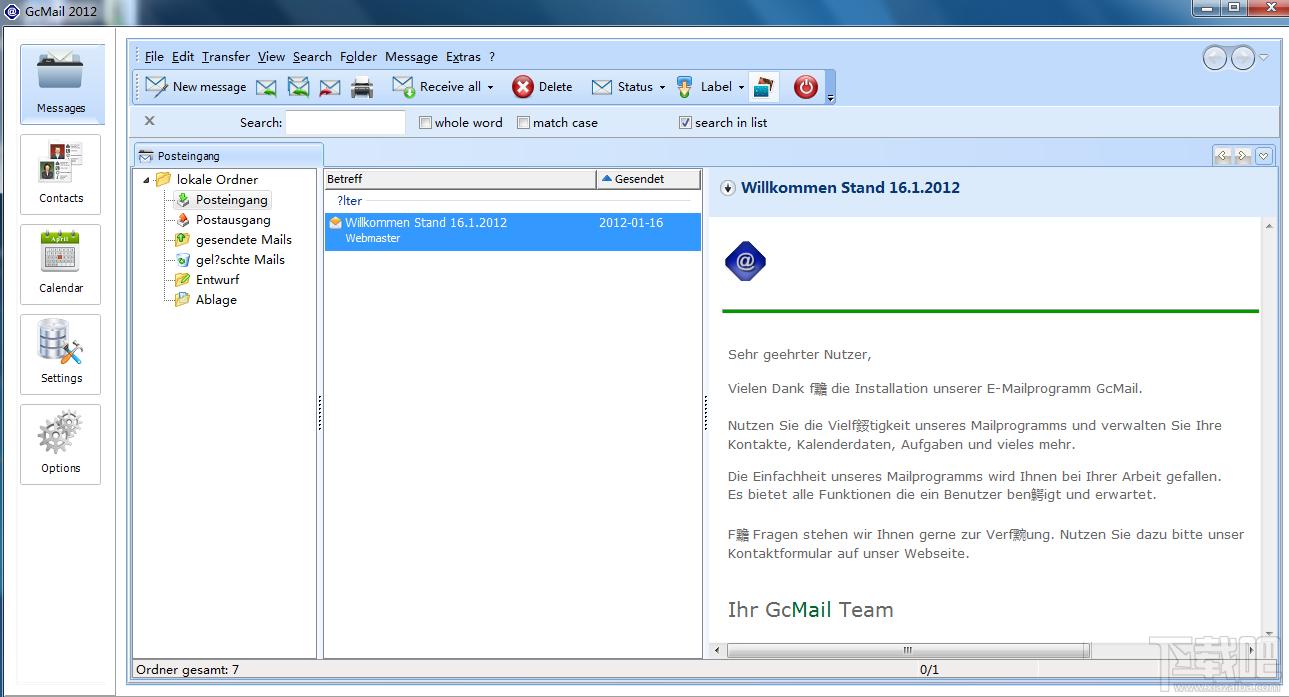The image size is (1289, 697).
Task: Sort by the Betreff column header
Action: click(x=460, y=179)
